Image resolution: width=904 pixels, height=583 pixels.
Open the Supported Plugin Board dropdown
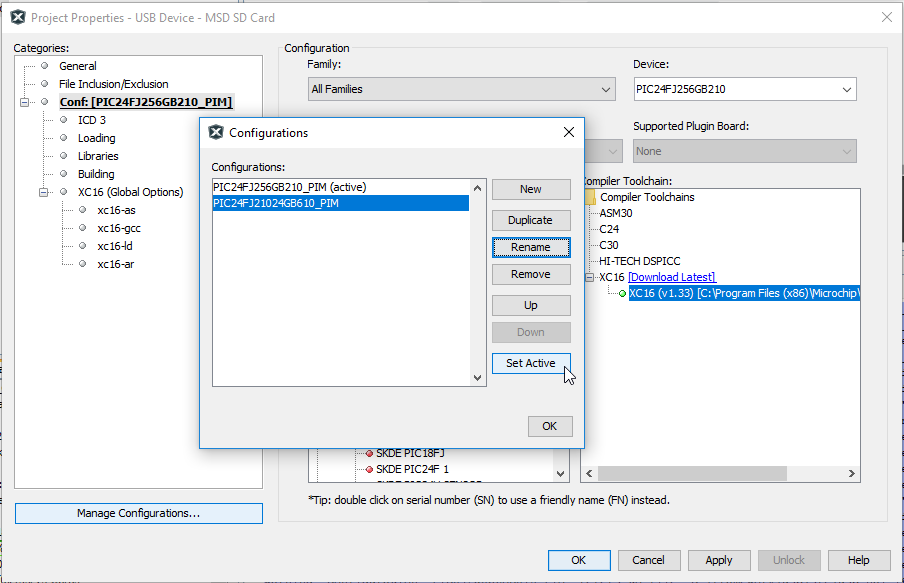[x=745, y=151]
